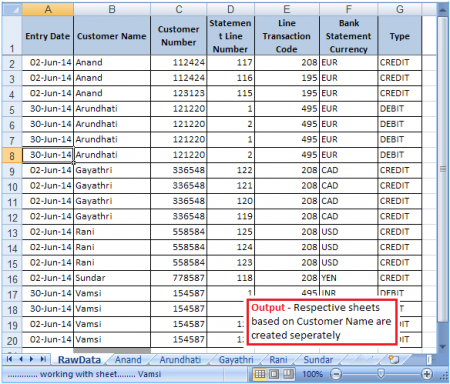Click the Statement Line Number header cell
450x384 pixels.
230,35
